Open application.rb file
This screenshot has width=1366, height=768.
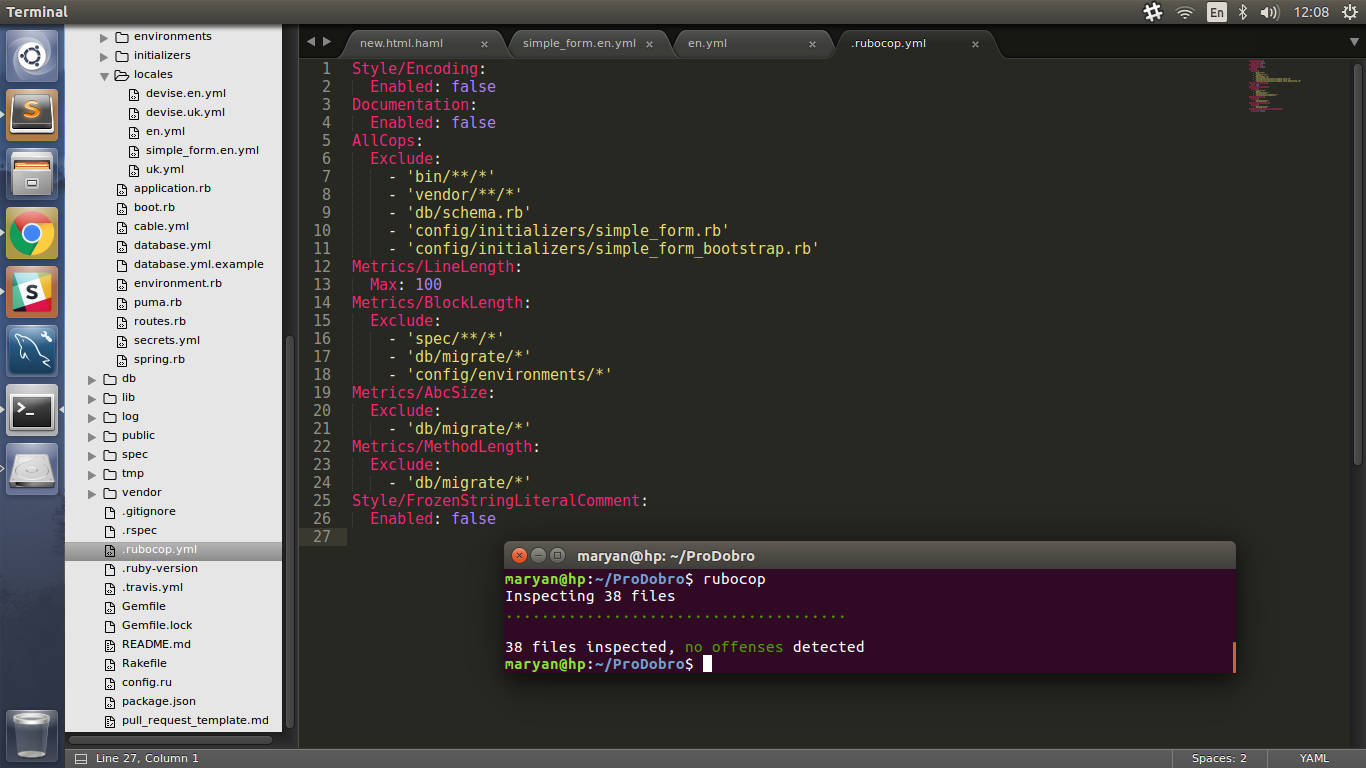(x=172, y=188)
